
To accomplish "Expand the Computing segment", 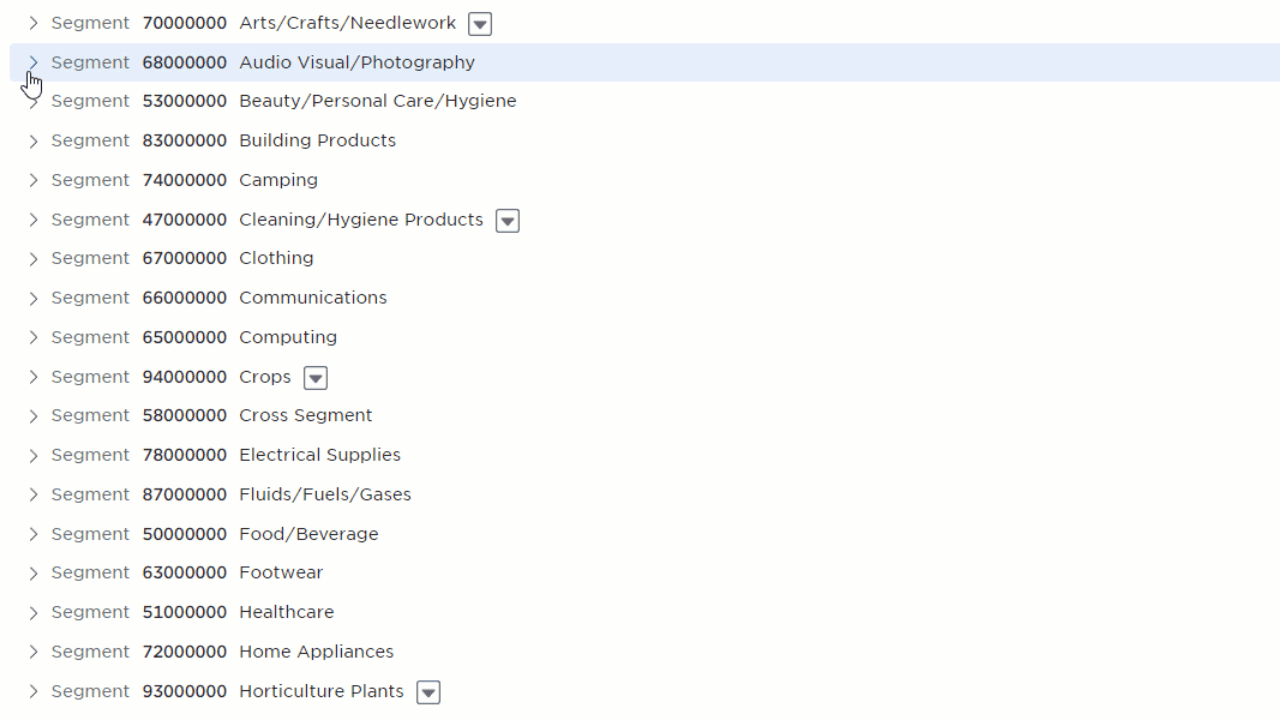I will (x=33, y=337).
